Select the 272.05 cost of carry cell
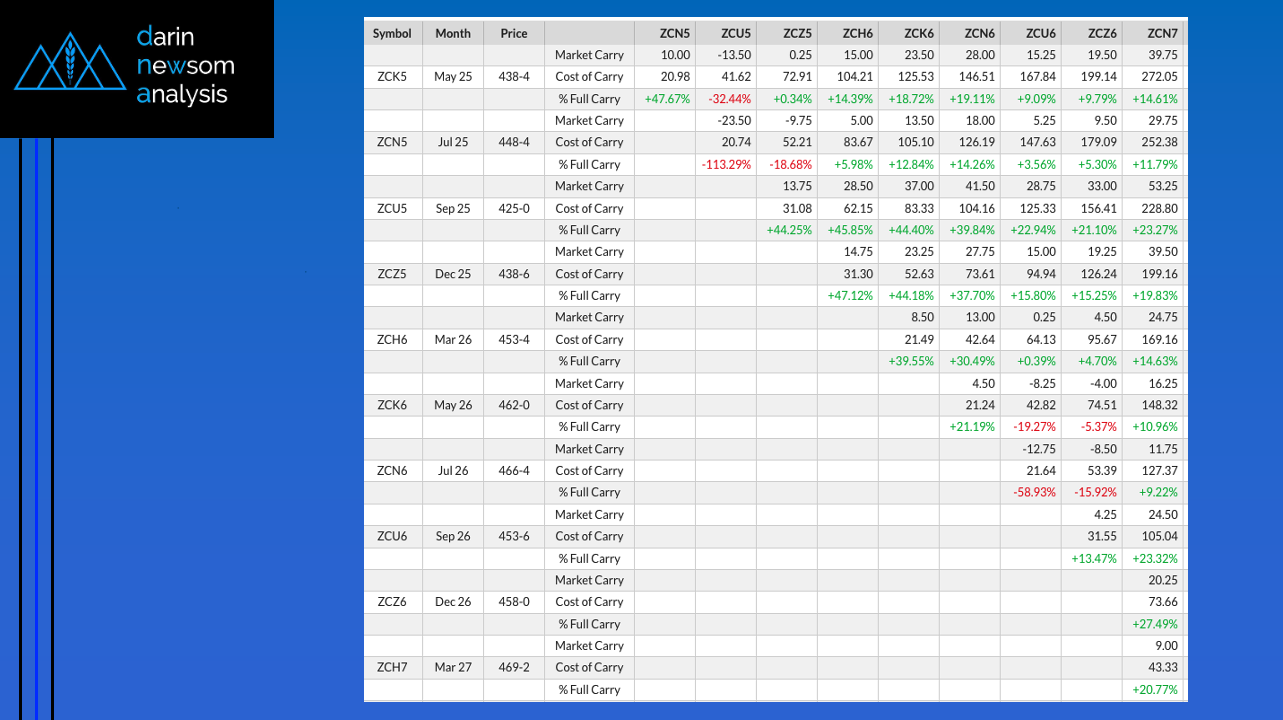The width and height of the screenshot is (1283, 720). point(1157,77)
